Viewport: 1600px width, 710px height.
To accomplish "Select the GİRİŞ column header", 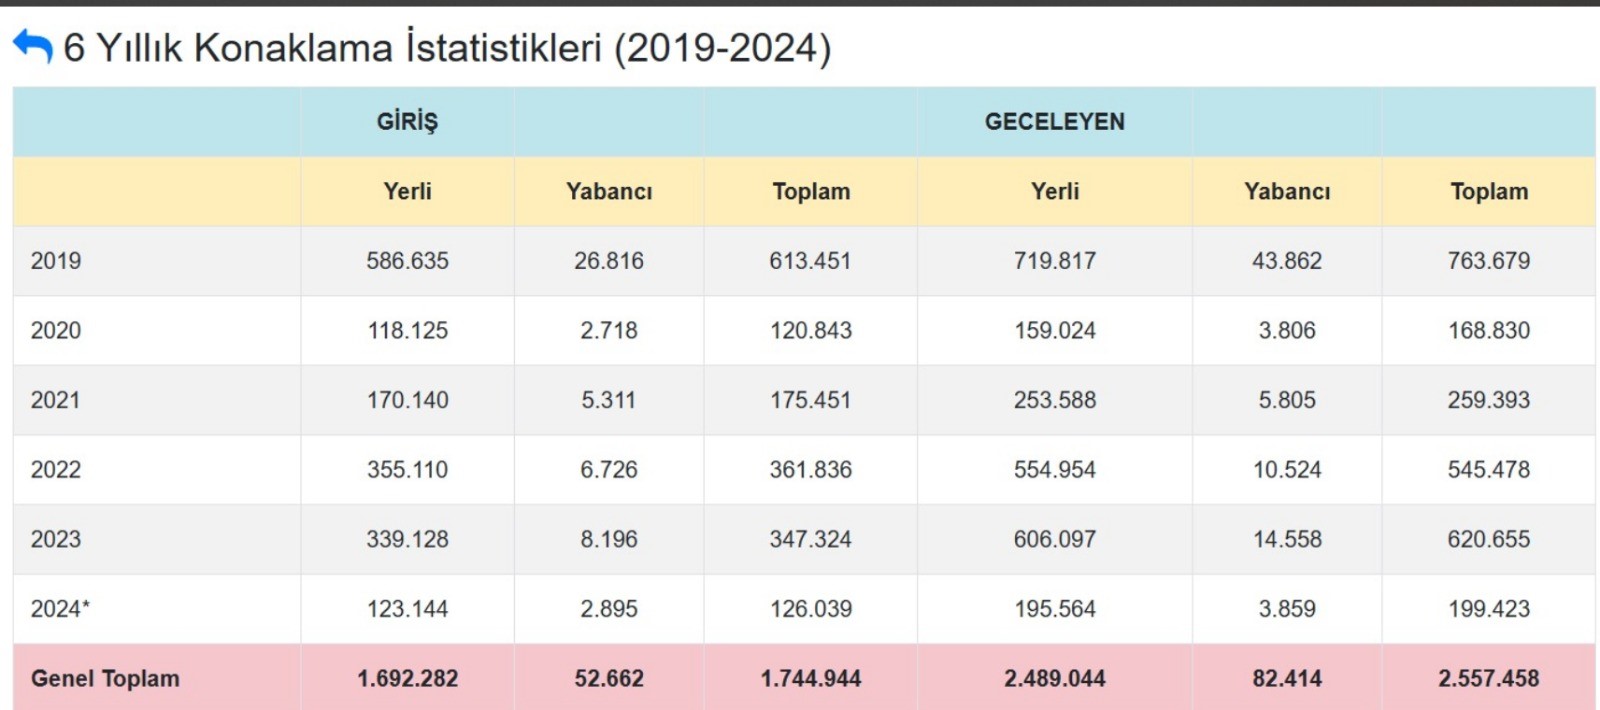I will click(408, 121).
